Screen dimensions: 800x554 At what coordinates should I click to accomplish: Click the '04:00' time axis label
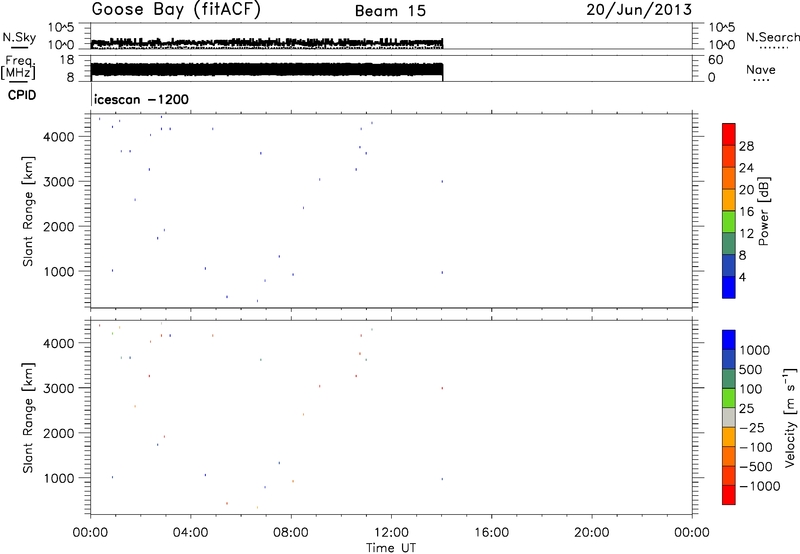(191, 533)
